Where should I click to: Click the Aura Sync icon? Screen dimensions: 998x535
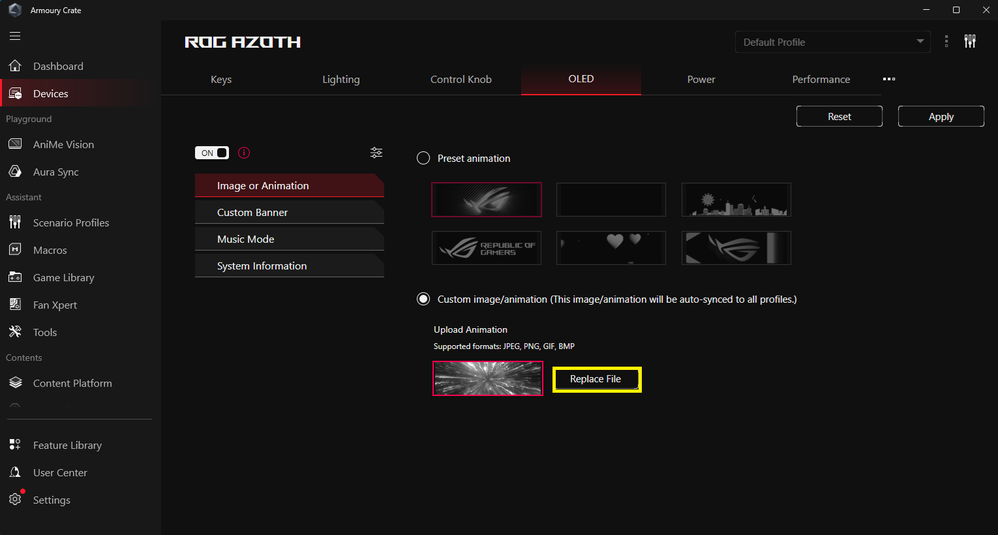pyautogui.click(x=15, y=172)
